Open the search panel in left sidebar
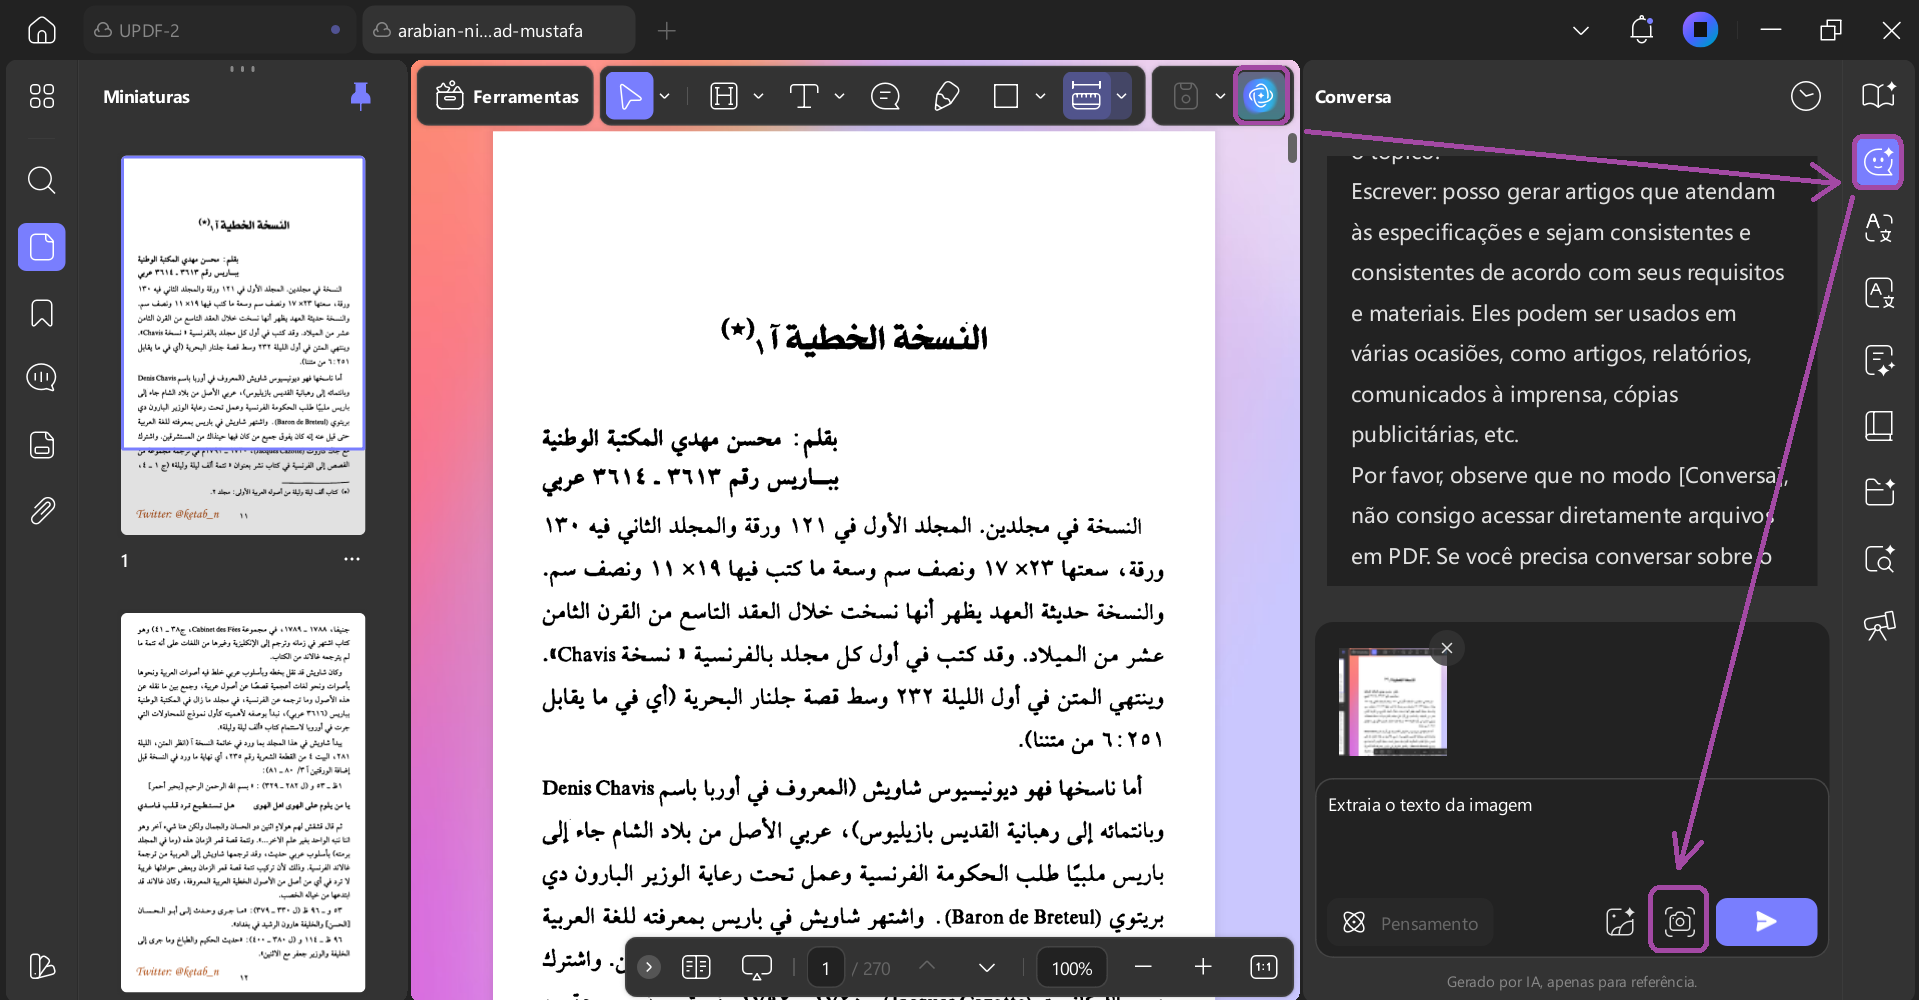 click(41, 180)
